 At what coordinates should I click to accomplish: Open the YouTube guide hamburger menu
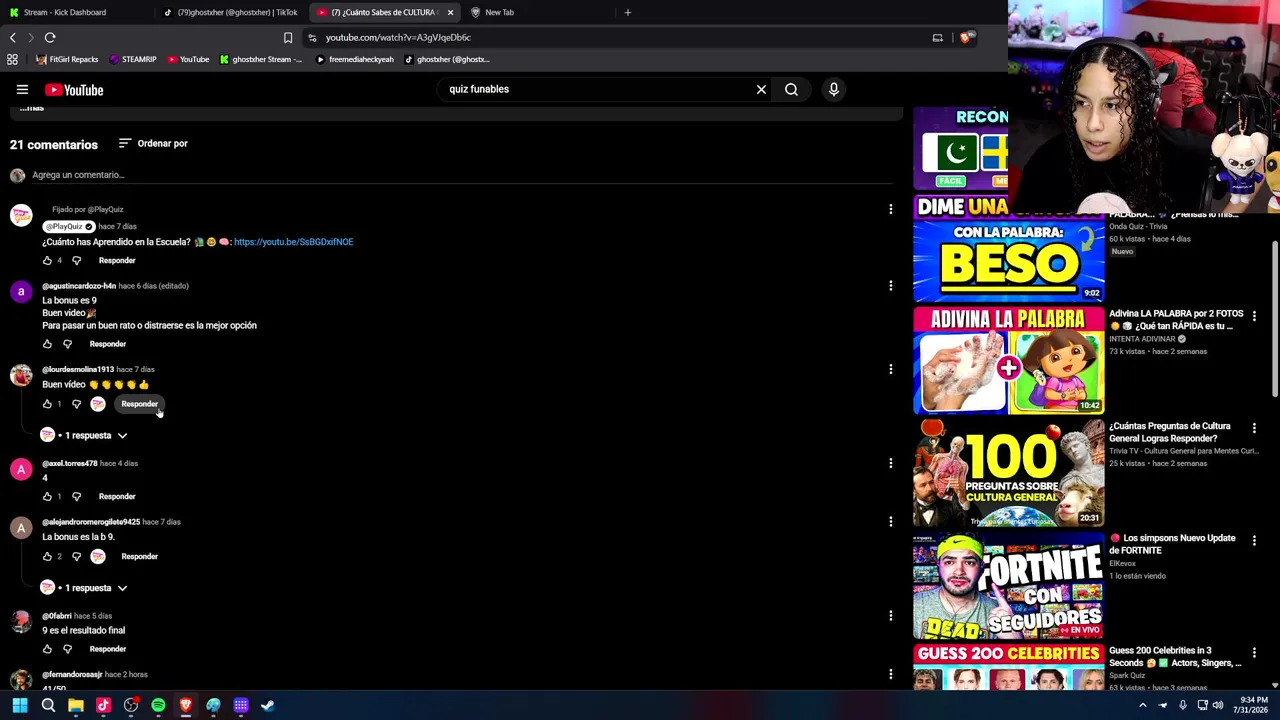(22, 90)
